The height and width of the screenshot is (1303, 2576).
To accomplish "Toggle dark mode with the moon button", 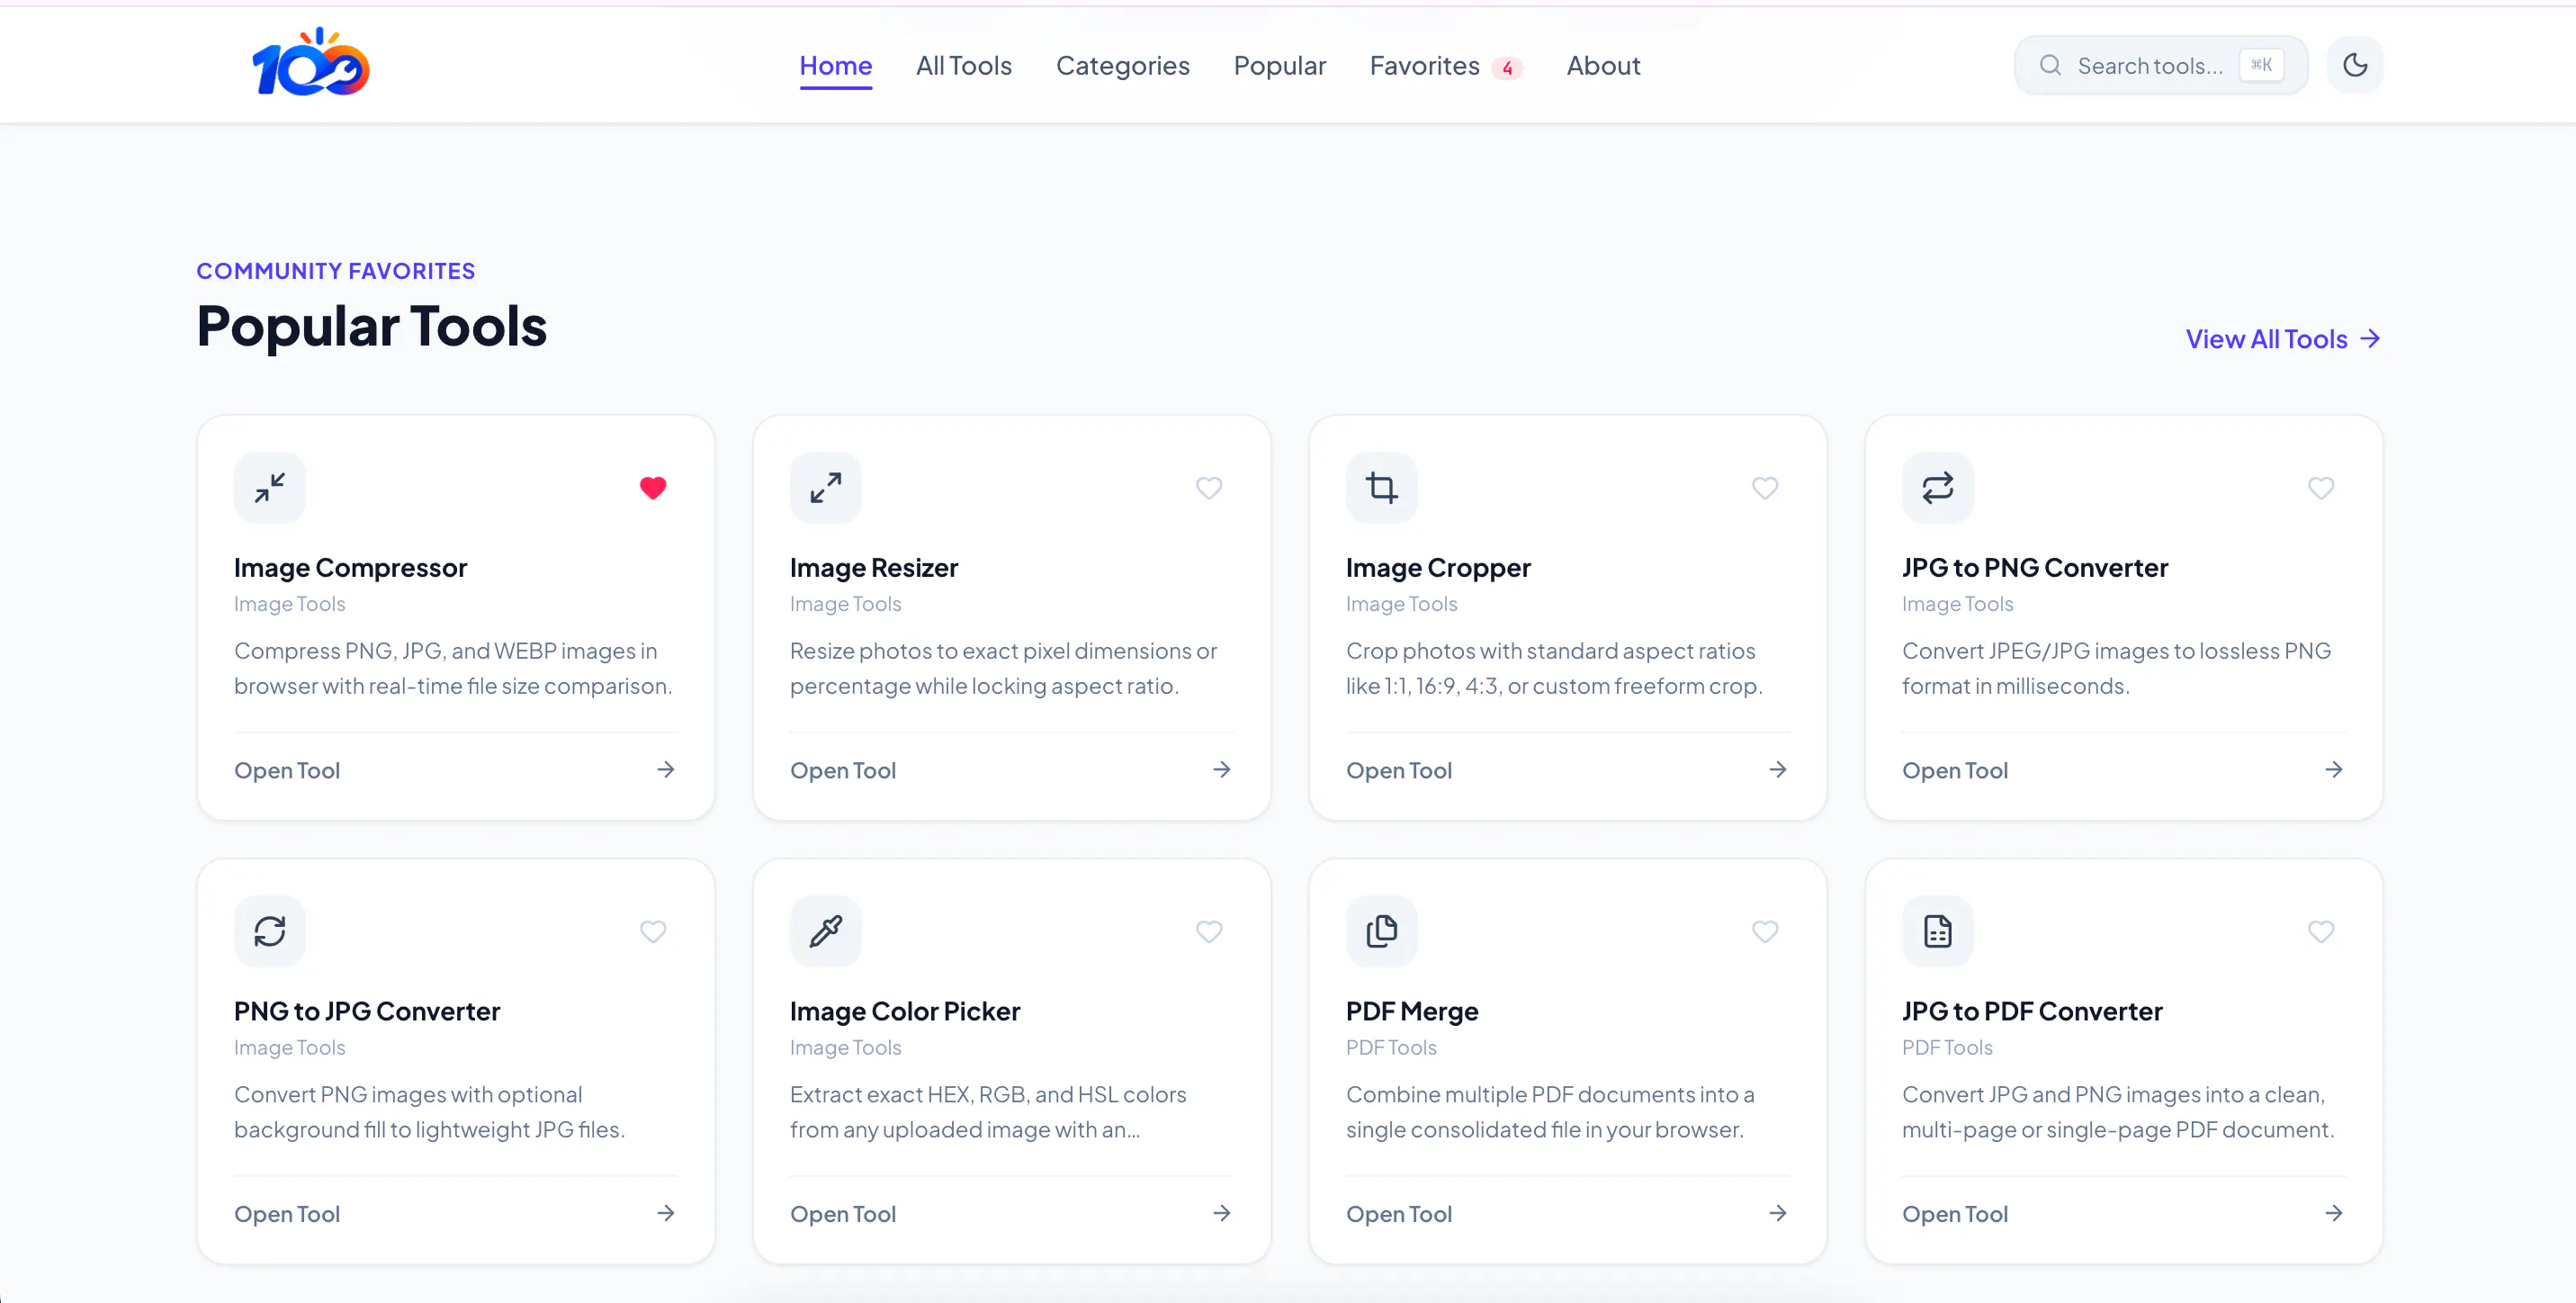I will 2355,65.
